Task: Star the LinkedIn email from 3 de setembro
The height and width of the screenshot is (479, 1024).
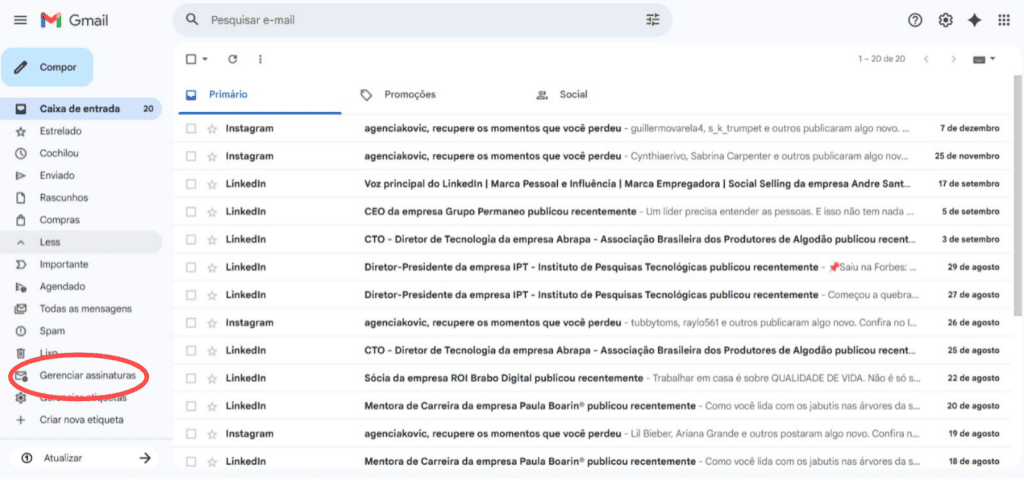Action: [212, 240]
